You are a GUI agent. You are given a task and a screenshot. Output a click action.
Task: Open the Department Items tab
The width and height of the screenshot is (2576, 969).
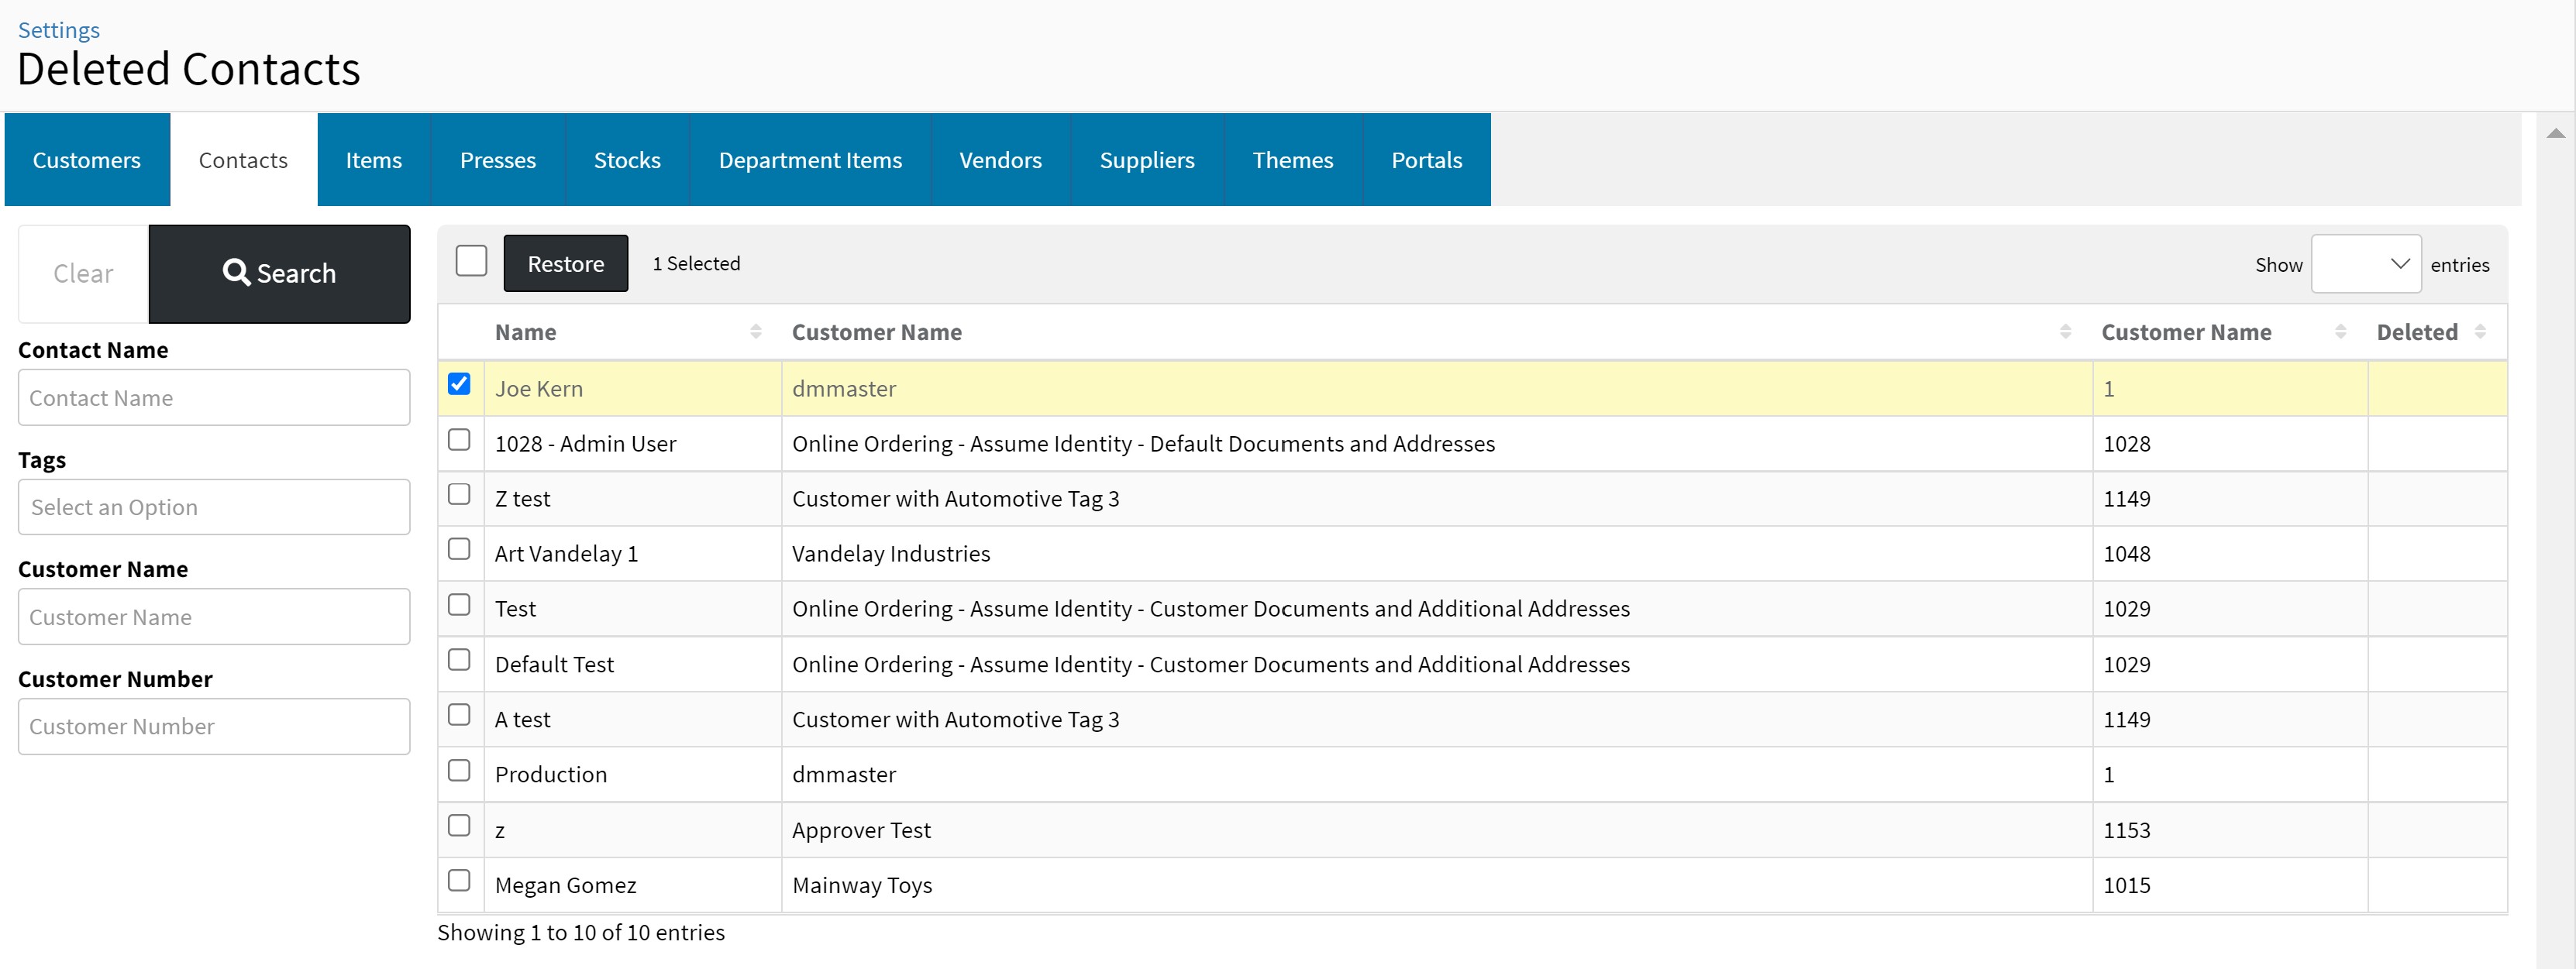[x=810, y=160]
